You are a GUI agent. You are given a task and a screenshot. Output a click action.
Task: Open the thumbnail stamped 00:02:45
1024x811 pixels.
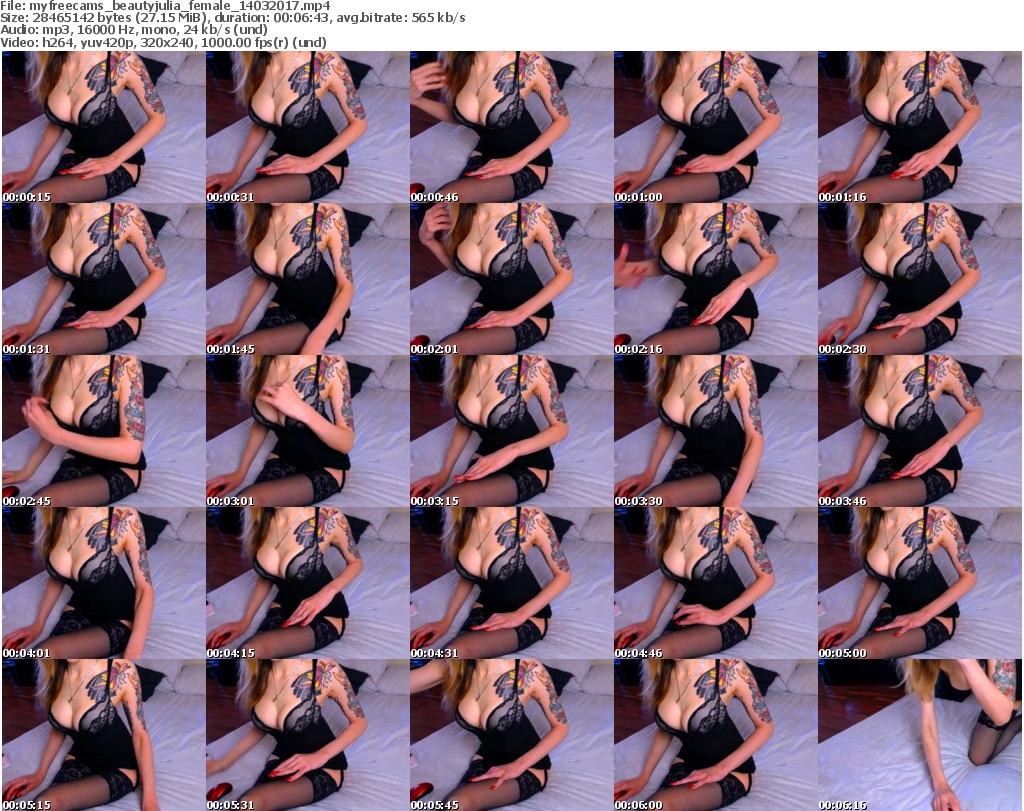(x=104, y=431)
